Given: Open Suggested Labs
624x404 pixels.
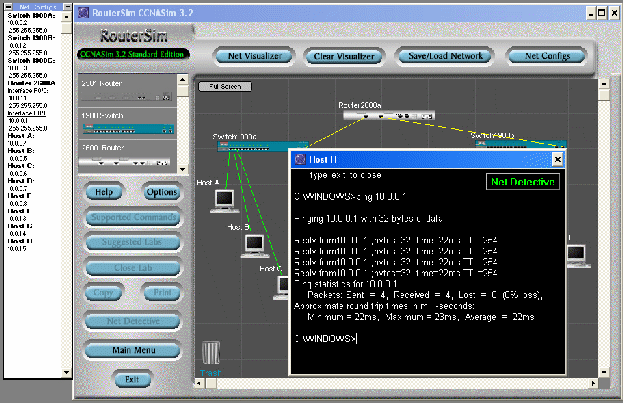Looking at the screenshot, I should click(133, 242).
